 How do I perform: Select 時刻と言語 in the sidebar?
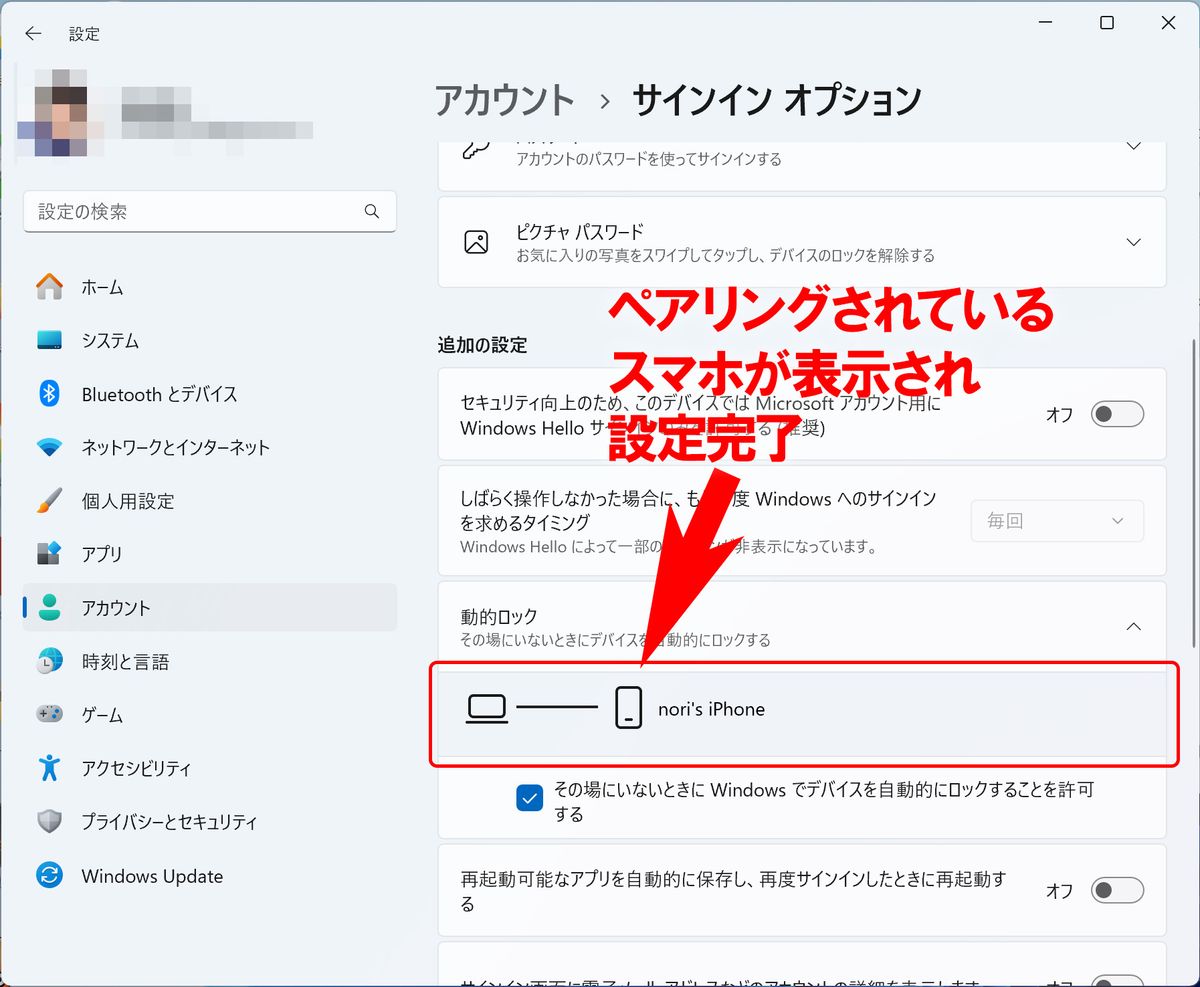(x=210, y=661)
